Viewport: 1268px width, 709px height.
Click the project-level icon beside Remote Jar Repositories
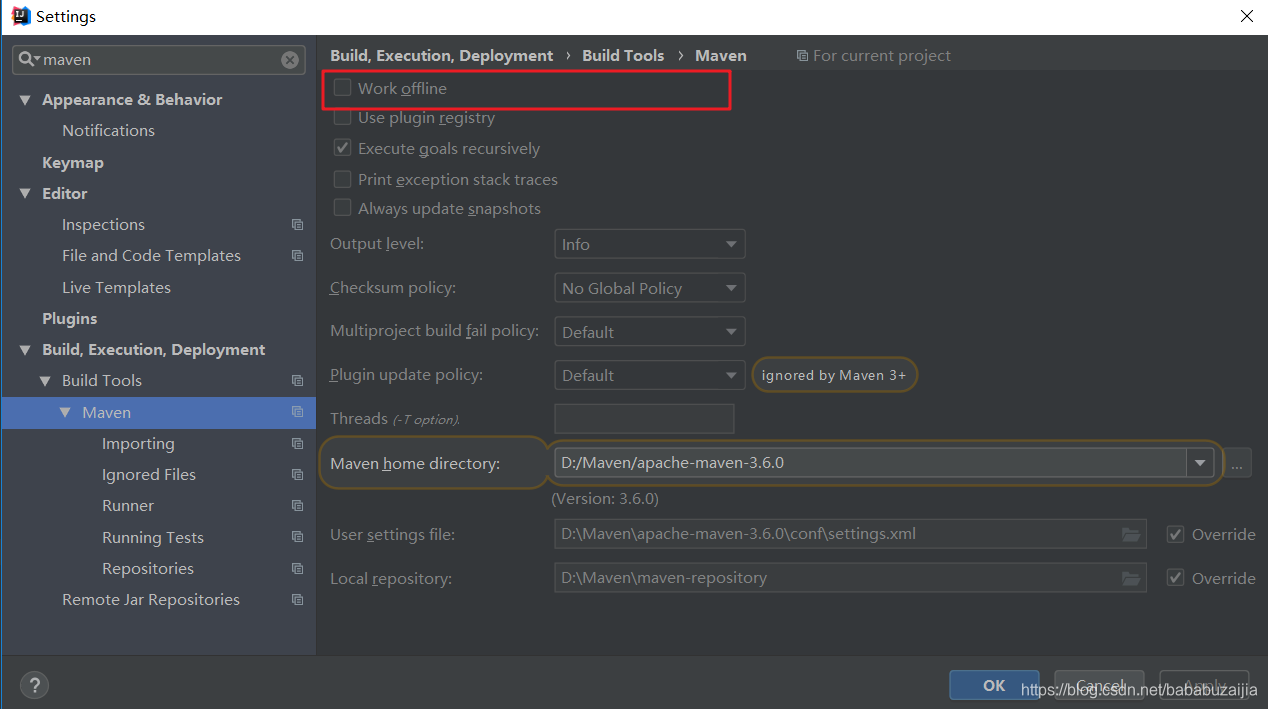[297, 600]
